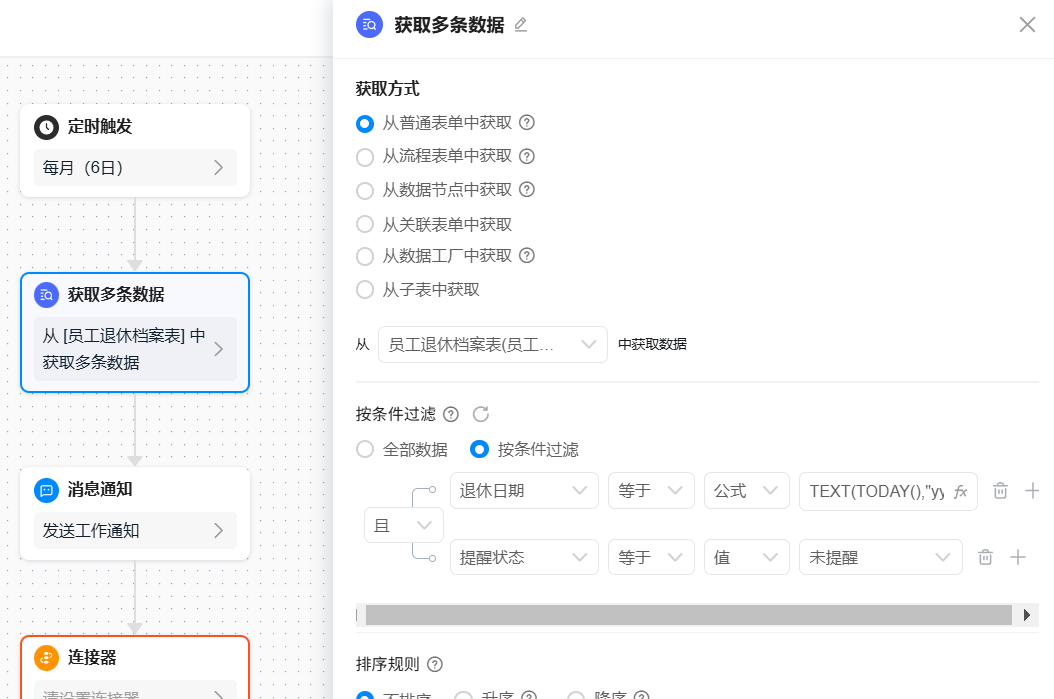Click the 消息通知 node message icon
1054x699 pixels.
click(46, 490)
